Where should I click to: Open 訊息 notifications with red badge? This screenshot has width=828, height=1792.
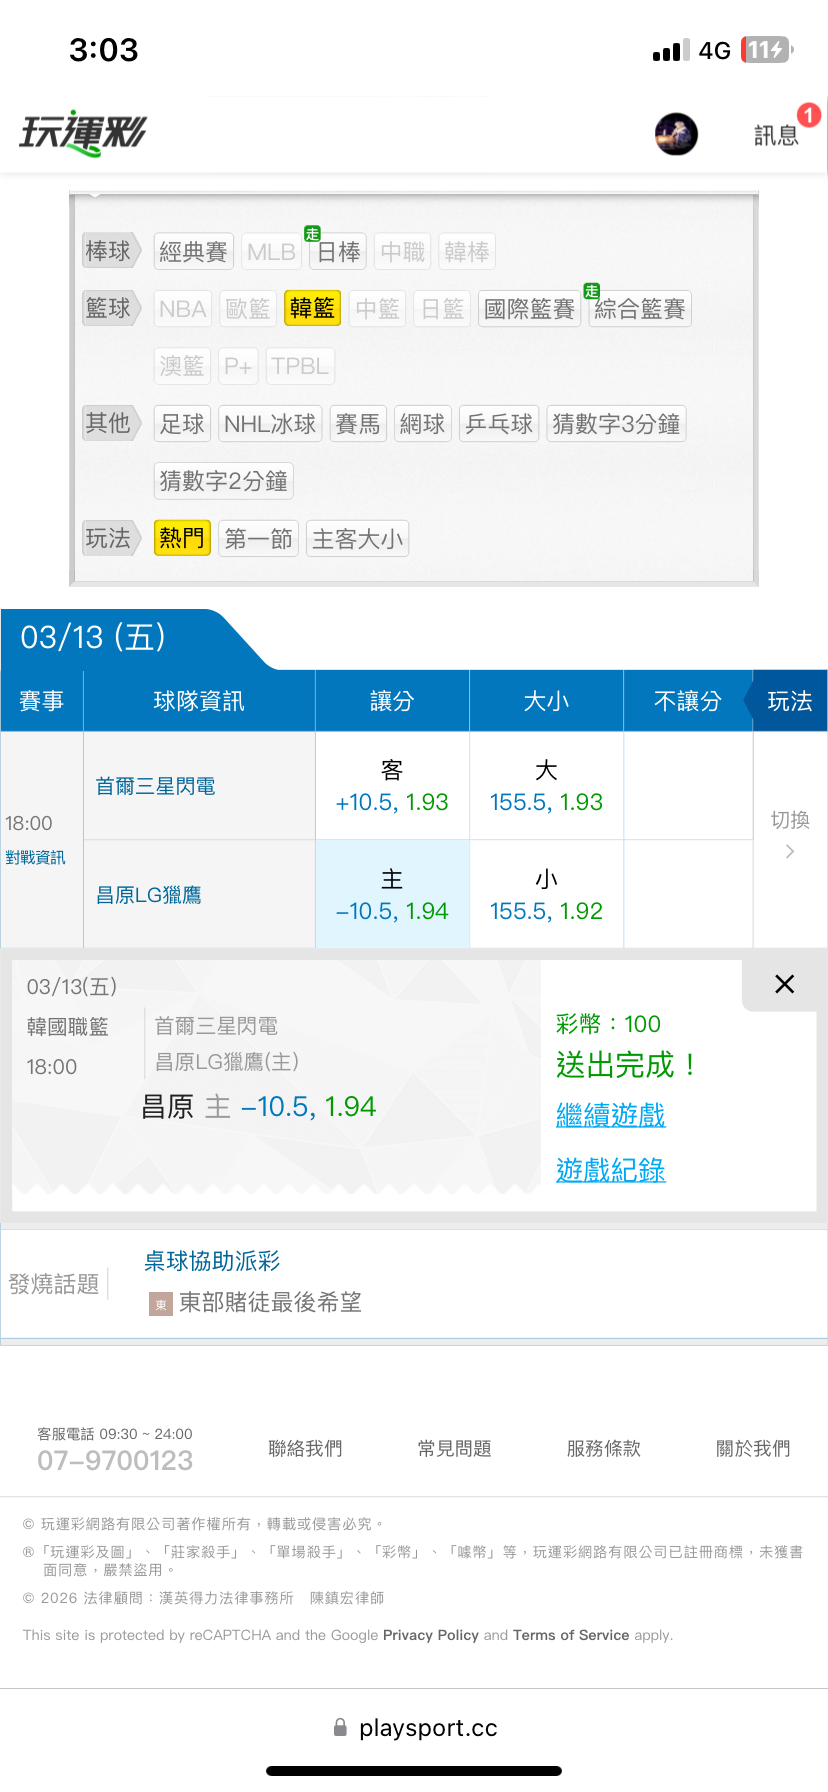(777, 134)
